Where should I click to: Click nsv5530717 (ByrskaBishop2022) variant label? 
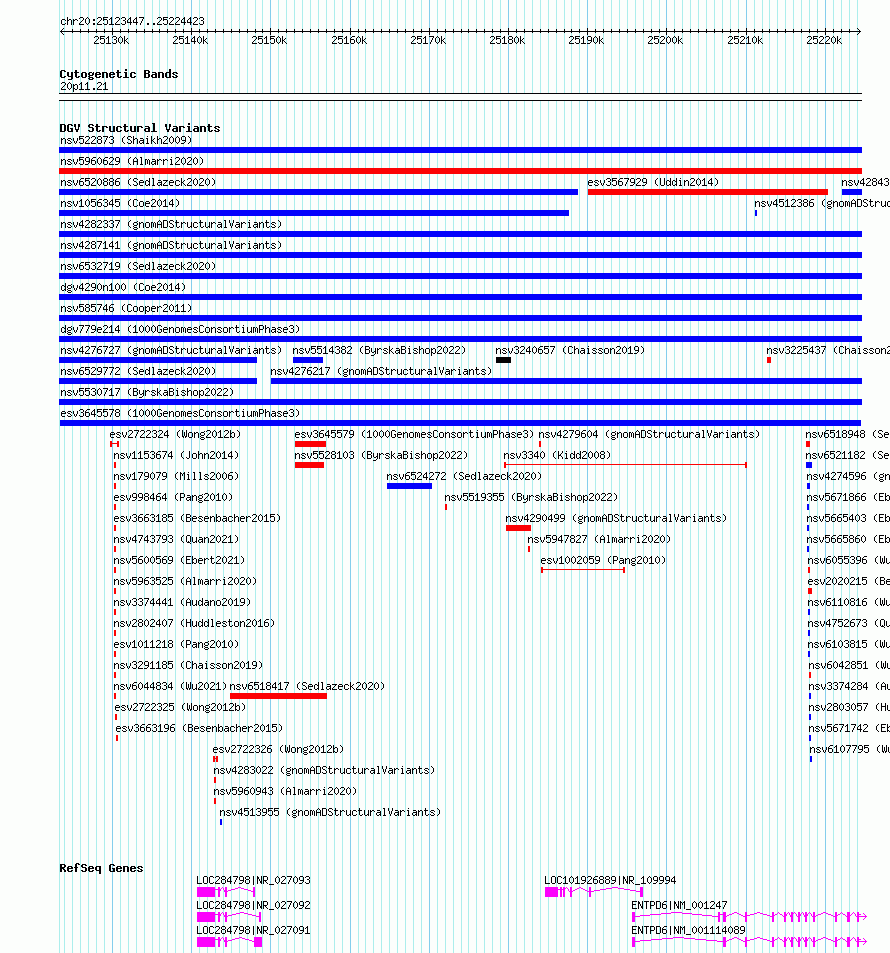click(x=147, y=393)
